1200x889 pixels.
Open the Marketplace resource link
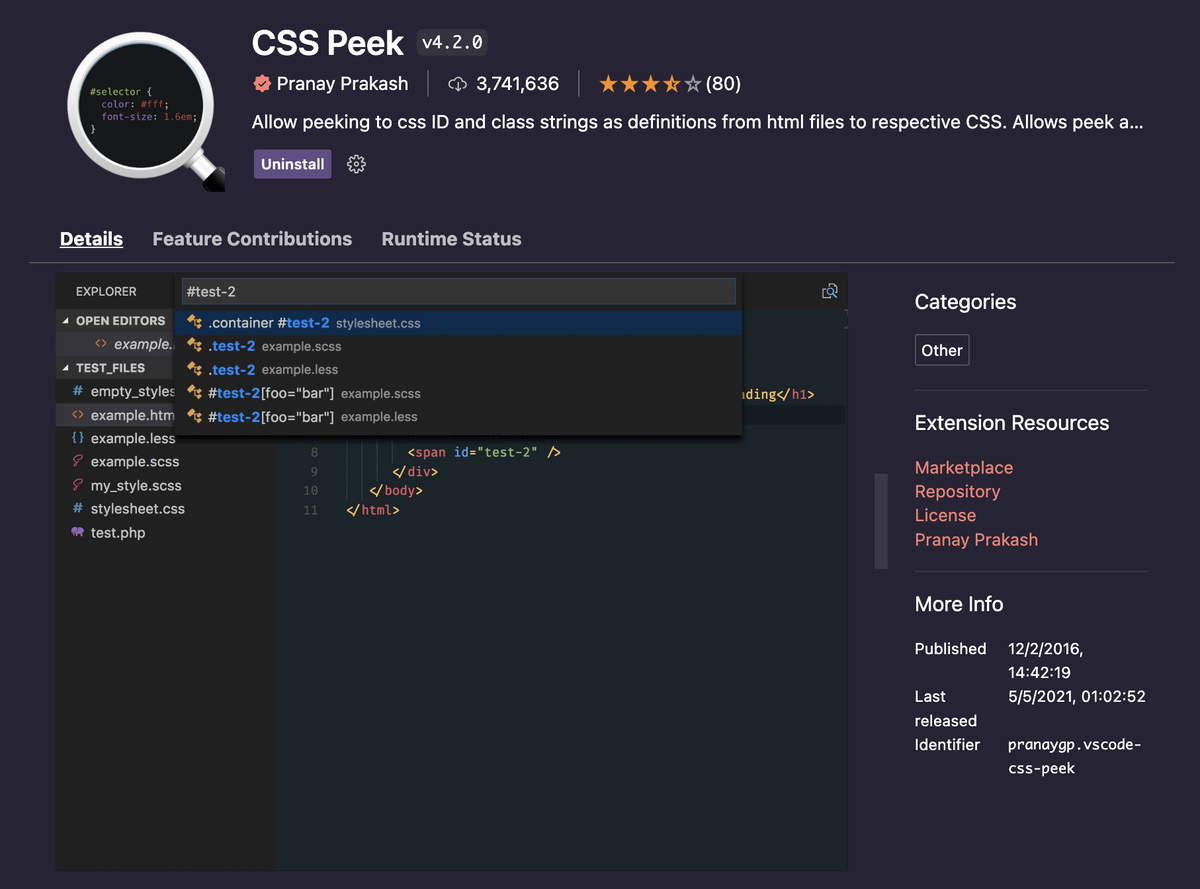(x=963, y=468)
